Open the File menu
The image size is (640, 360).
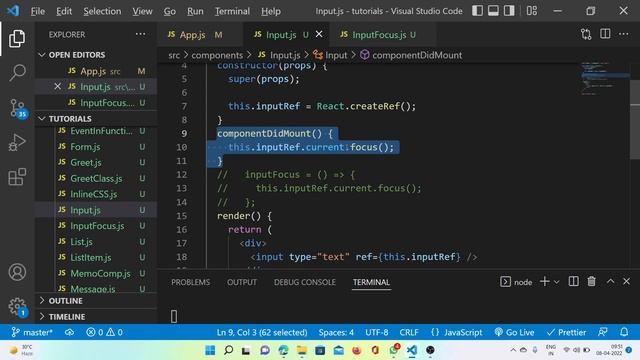click(38, 11)
